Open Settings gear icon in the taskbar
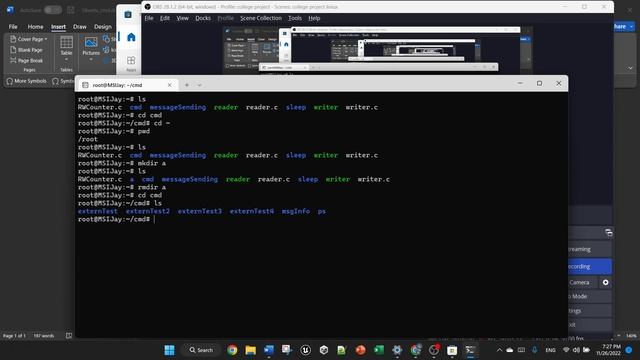Screen dimensions: 640x360 coord(397,350)
